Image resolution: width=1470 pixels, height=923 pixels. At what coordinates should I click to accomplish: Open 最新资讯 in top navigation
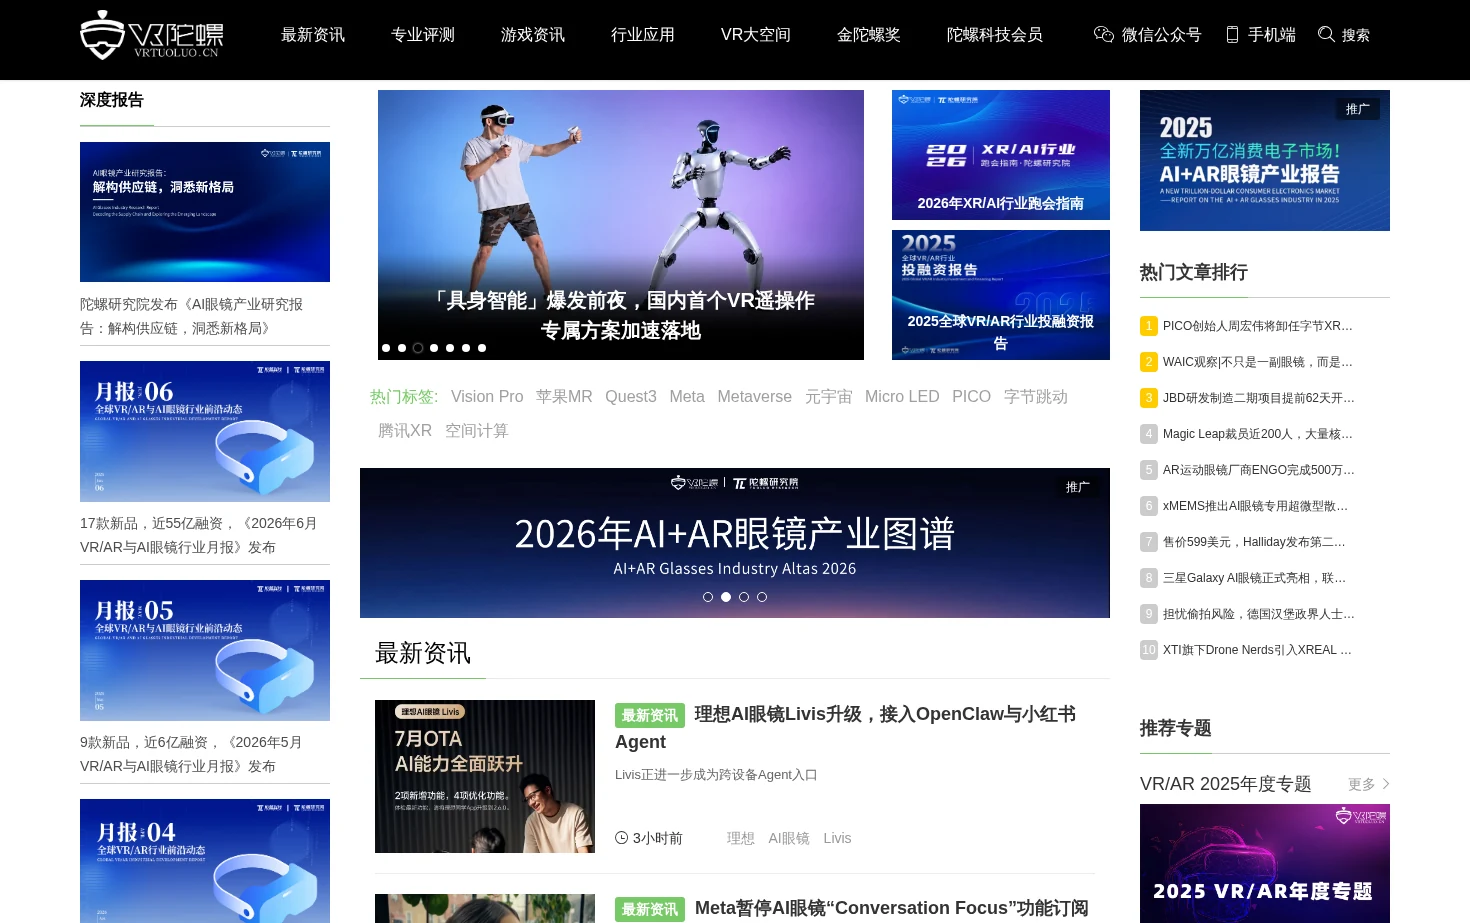[313, 35]
